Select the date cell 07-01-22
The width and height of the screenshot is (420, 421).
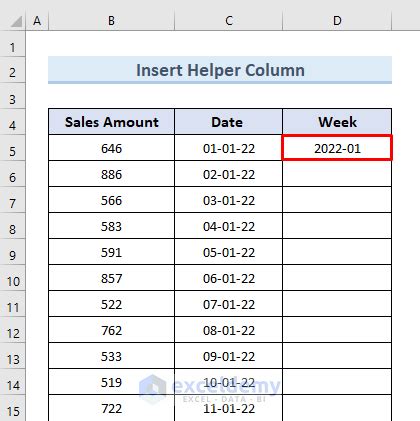tap(228, 304)
